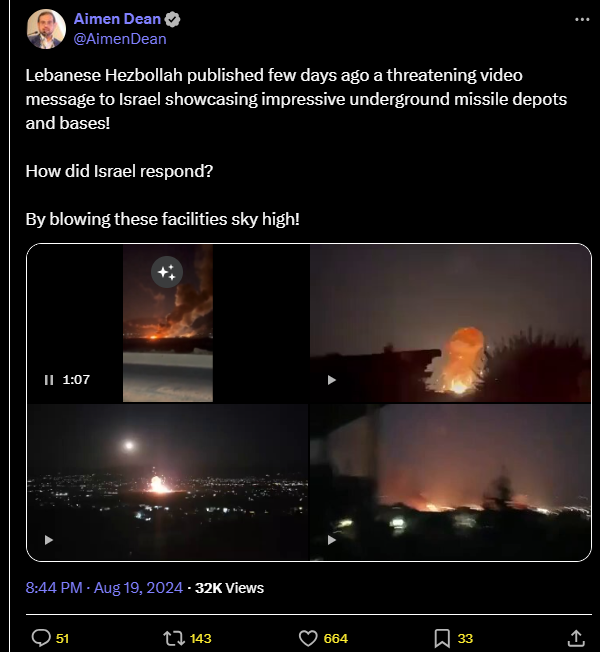Open the 8:44 PM Aug 19, 2024 timestamp
The width and height of the screenshot is (600, 652).
point(104,588)
